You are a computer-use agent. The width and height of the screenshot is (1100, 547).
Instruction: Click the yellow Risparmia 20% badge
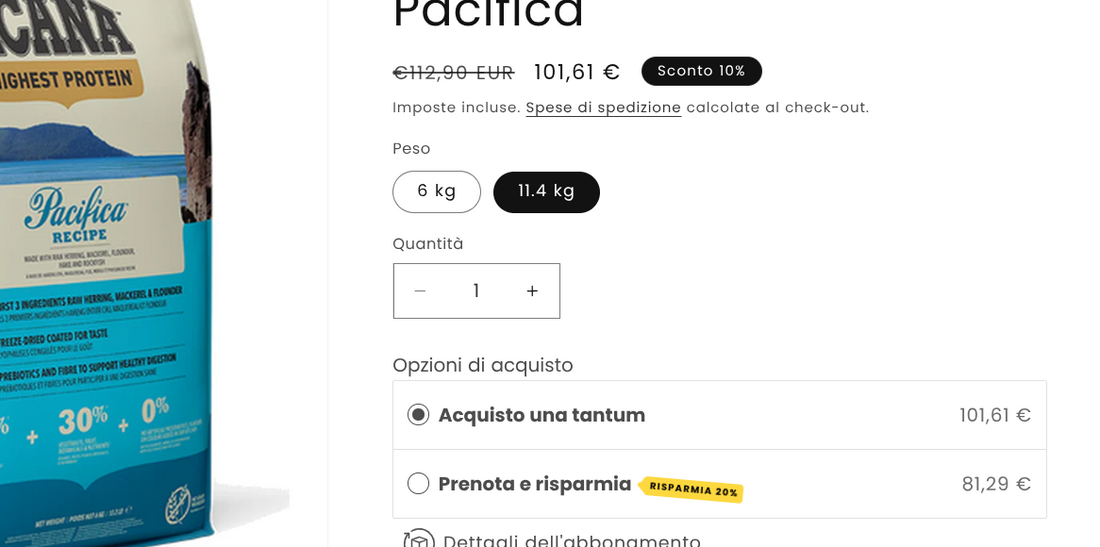691,488
